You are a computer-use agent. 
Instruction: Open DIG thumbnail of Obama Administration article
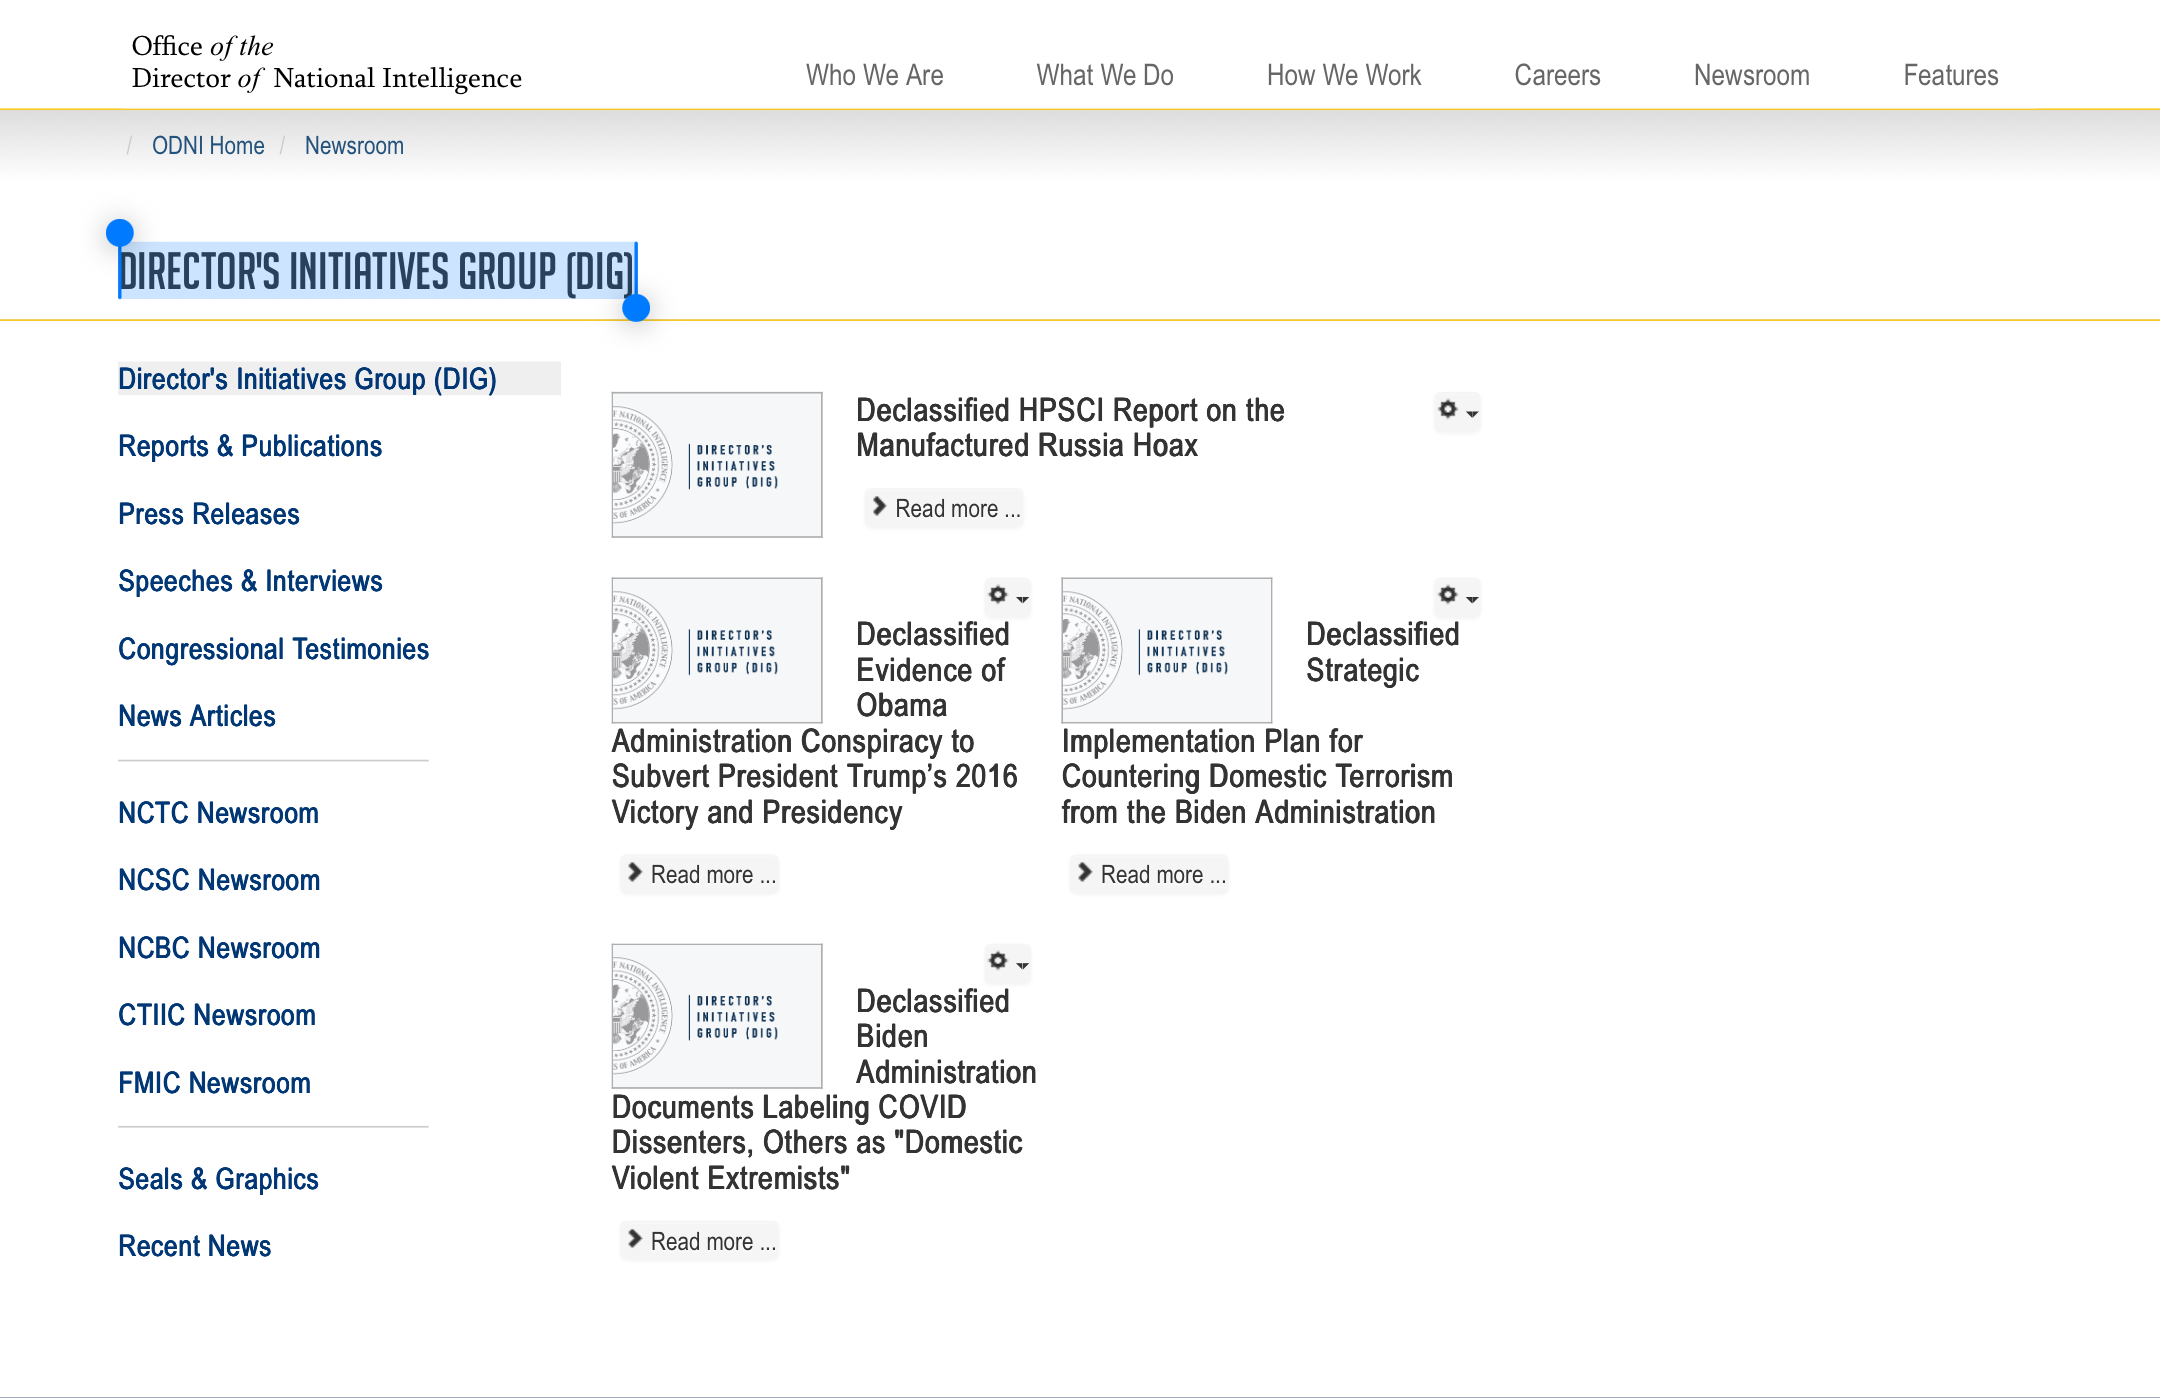coord(717,650)
